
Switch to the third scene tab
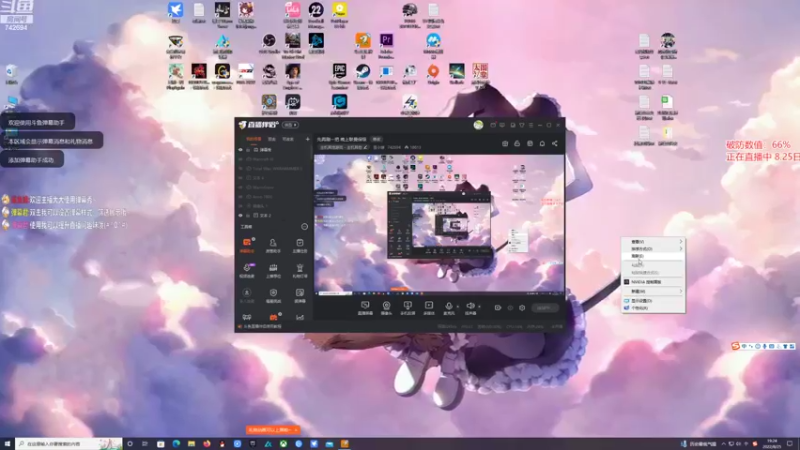(x=288, y=139)
